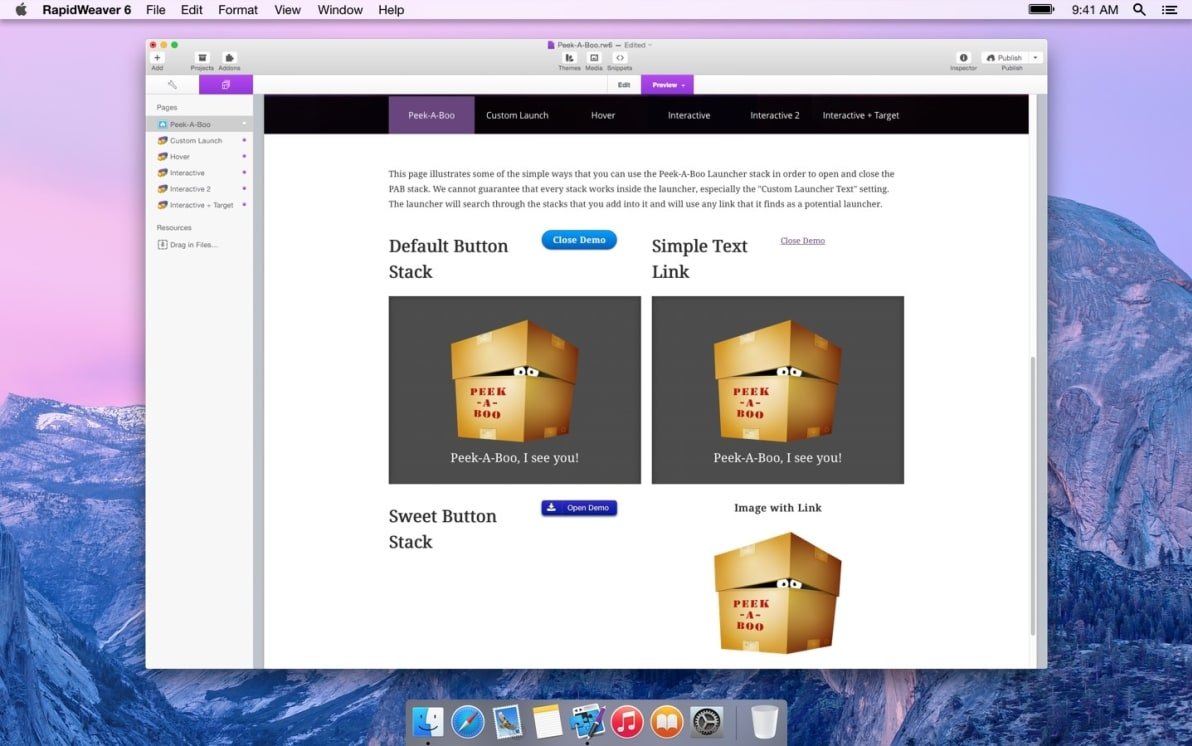Open dropdown next to Peek-A-Boo.rw6 title
The height and width of the screenshot is (746, 1192).
(650, 45)
